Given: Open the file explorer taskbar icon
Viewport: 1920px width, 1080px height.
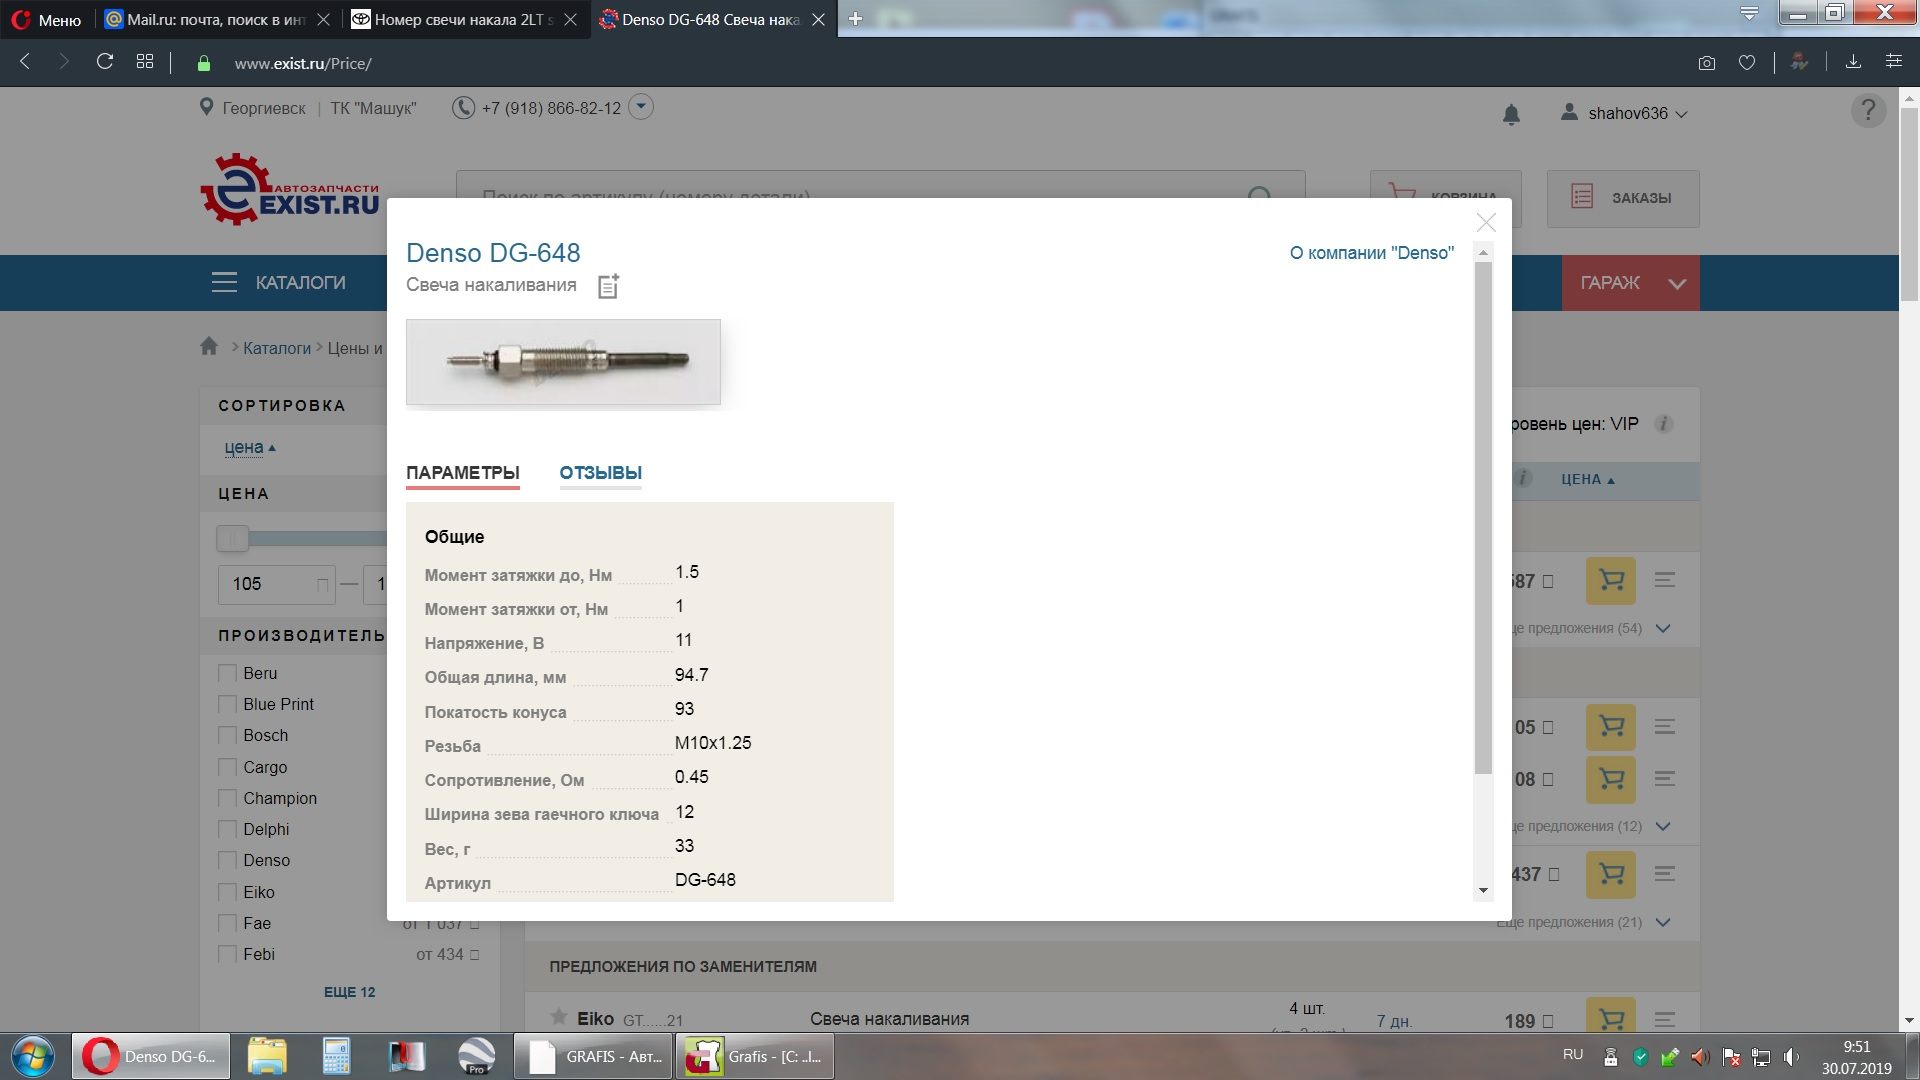Looking at the screenshot, I should (267, 1056).
